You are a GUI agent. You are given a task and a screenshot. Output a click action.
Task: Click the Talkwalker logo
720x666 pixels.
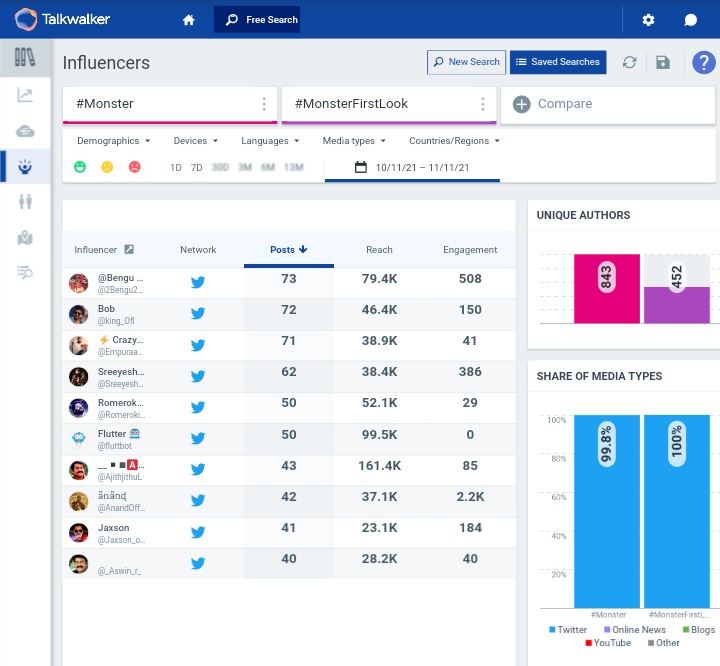tap(62, 19)
